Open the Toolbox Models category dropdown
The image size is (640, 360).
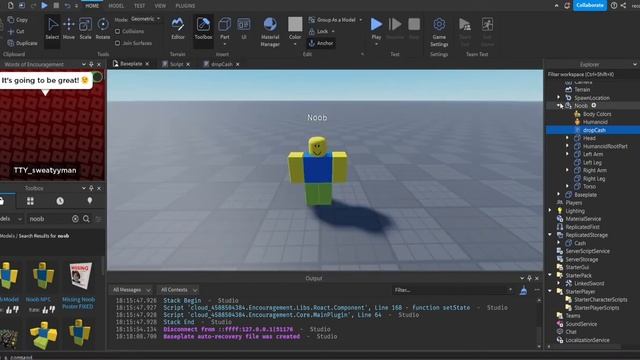(x=11, y=219)
